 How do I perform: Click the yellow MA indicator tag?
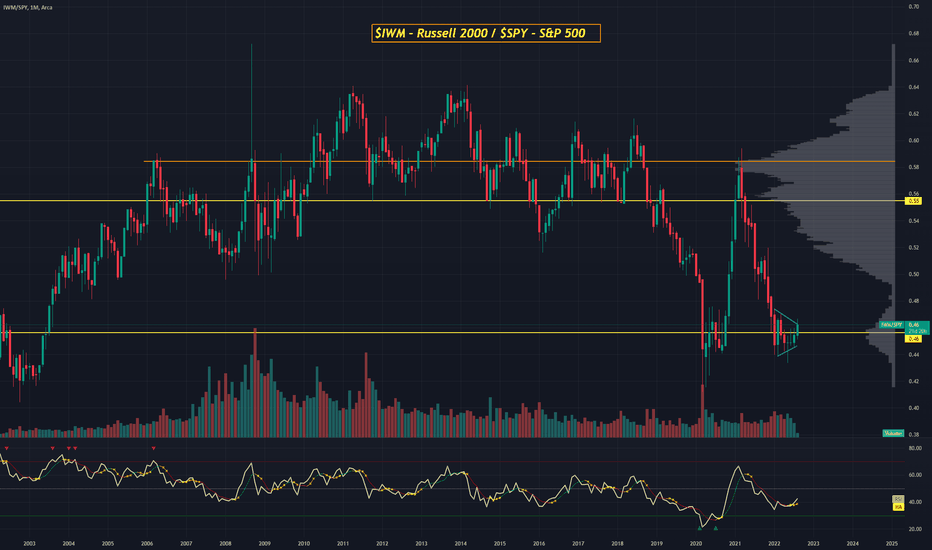(898, 507)
